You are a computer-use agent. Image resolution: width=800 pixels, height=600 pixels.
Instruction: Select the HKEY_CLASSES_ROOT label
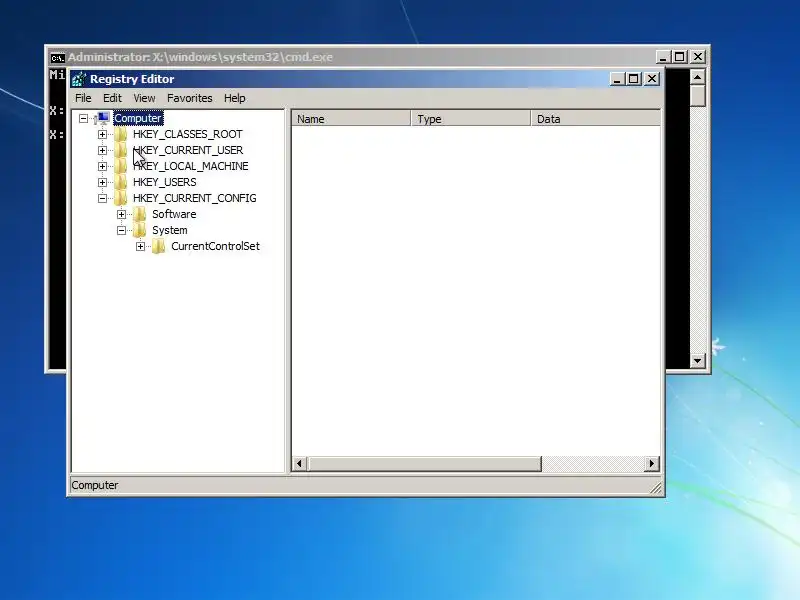(188, 134)
